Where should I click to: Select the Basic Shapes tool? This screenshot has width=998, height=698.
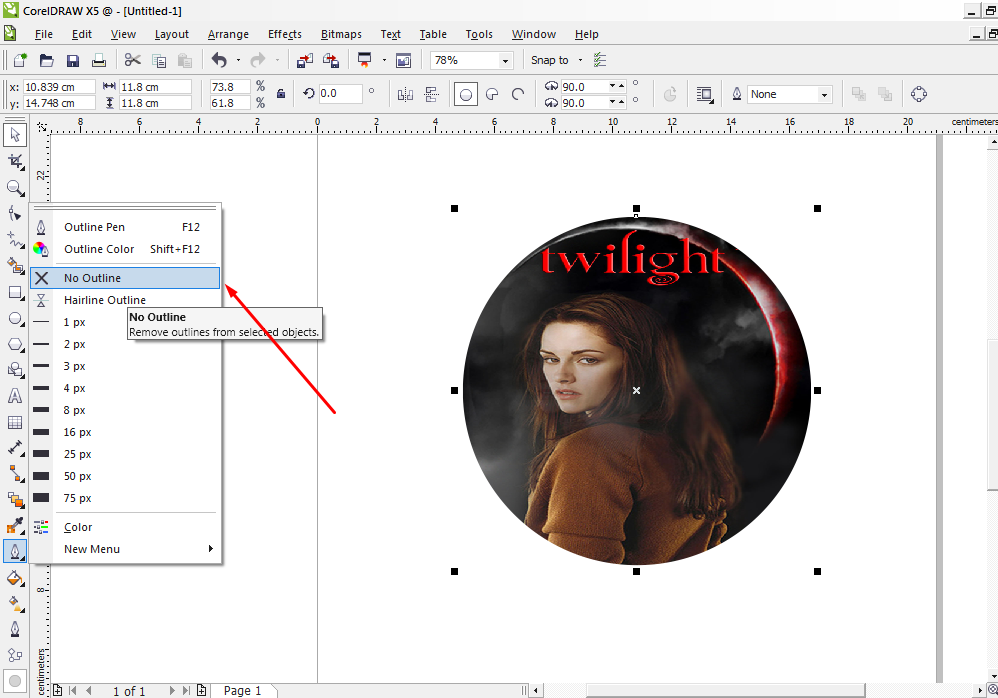point(15,370)
